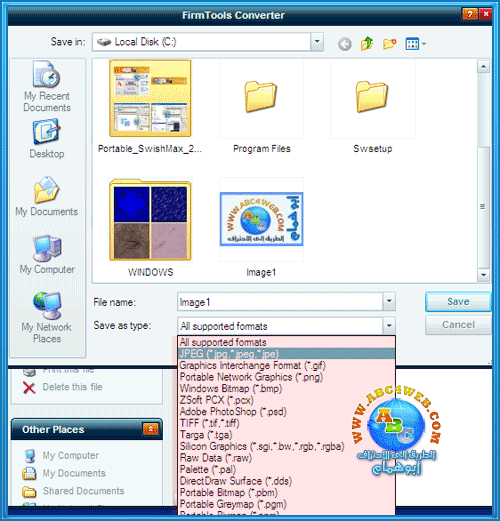This screenshot has height=521, width=500.
Task: Open My Recent Documents in places bar
Action: (47, 86)
